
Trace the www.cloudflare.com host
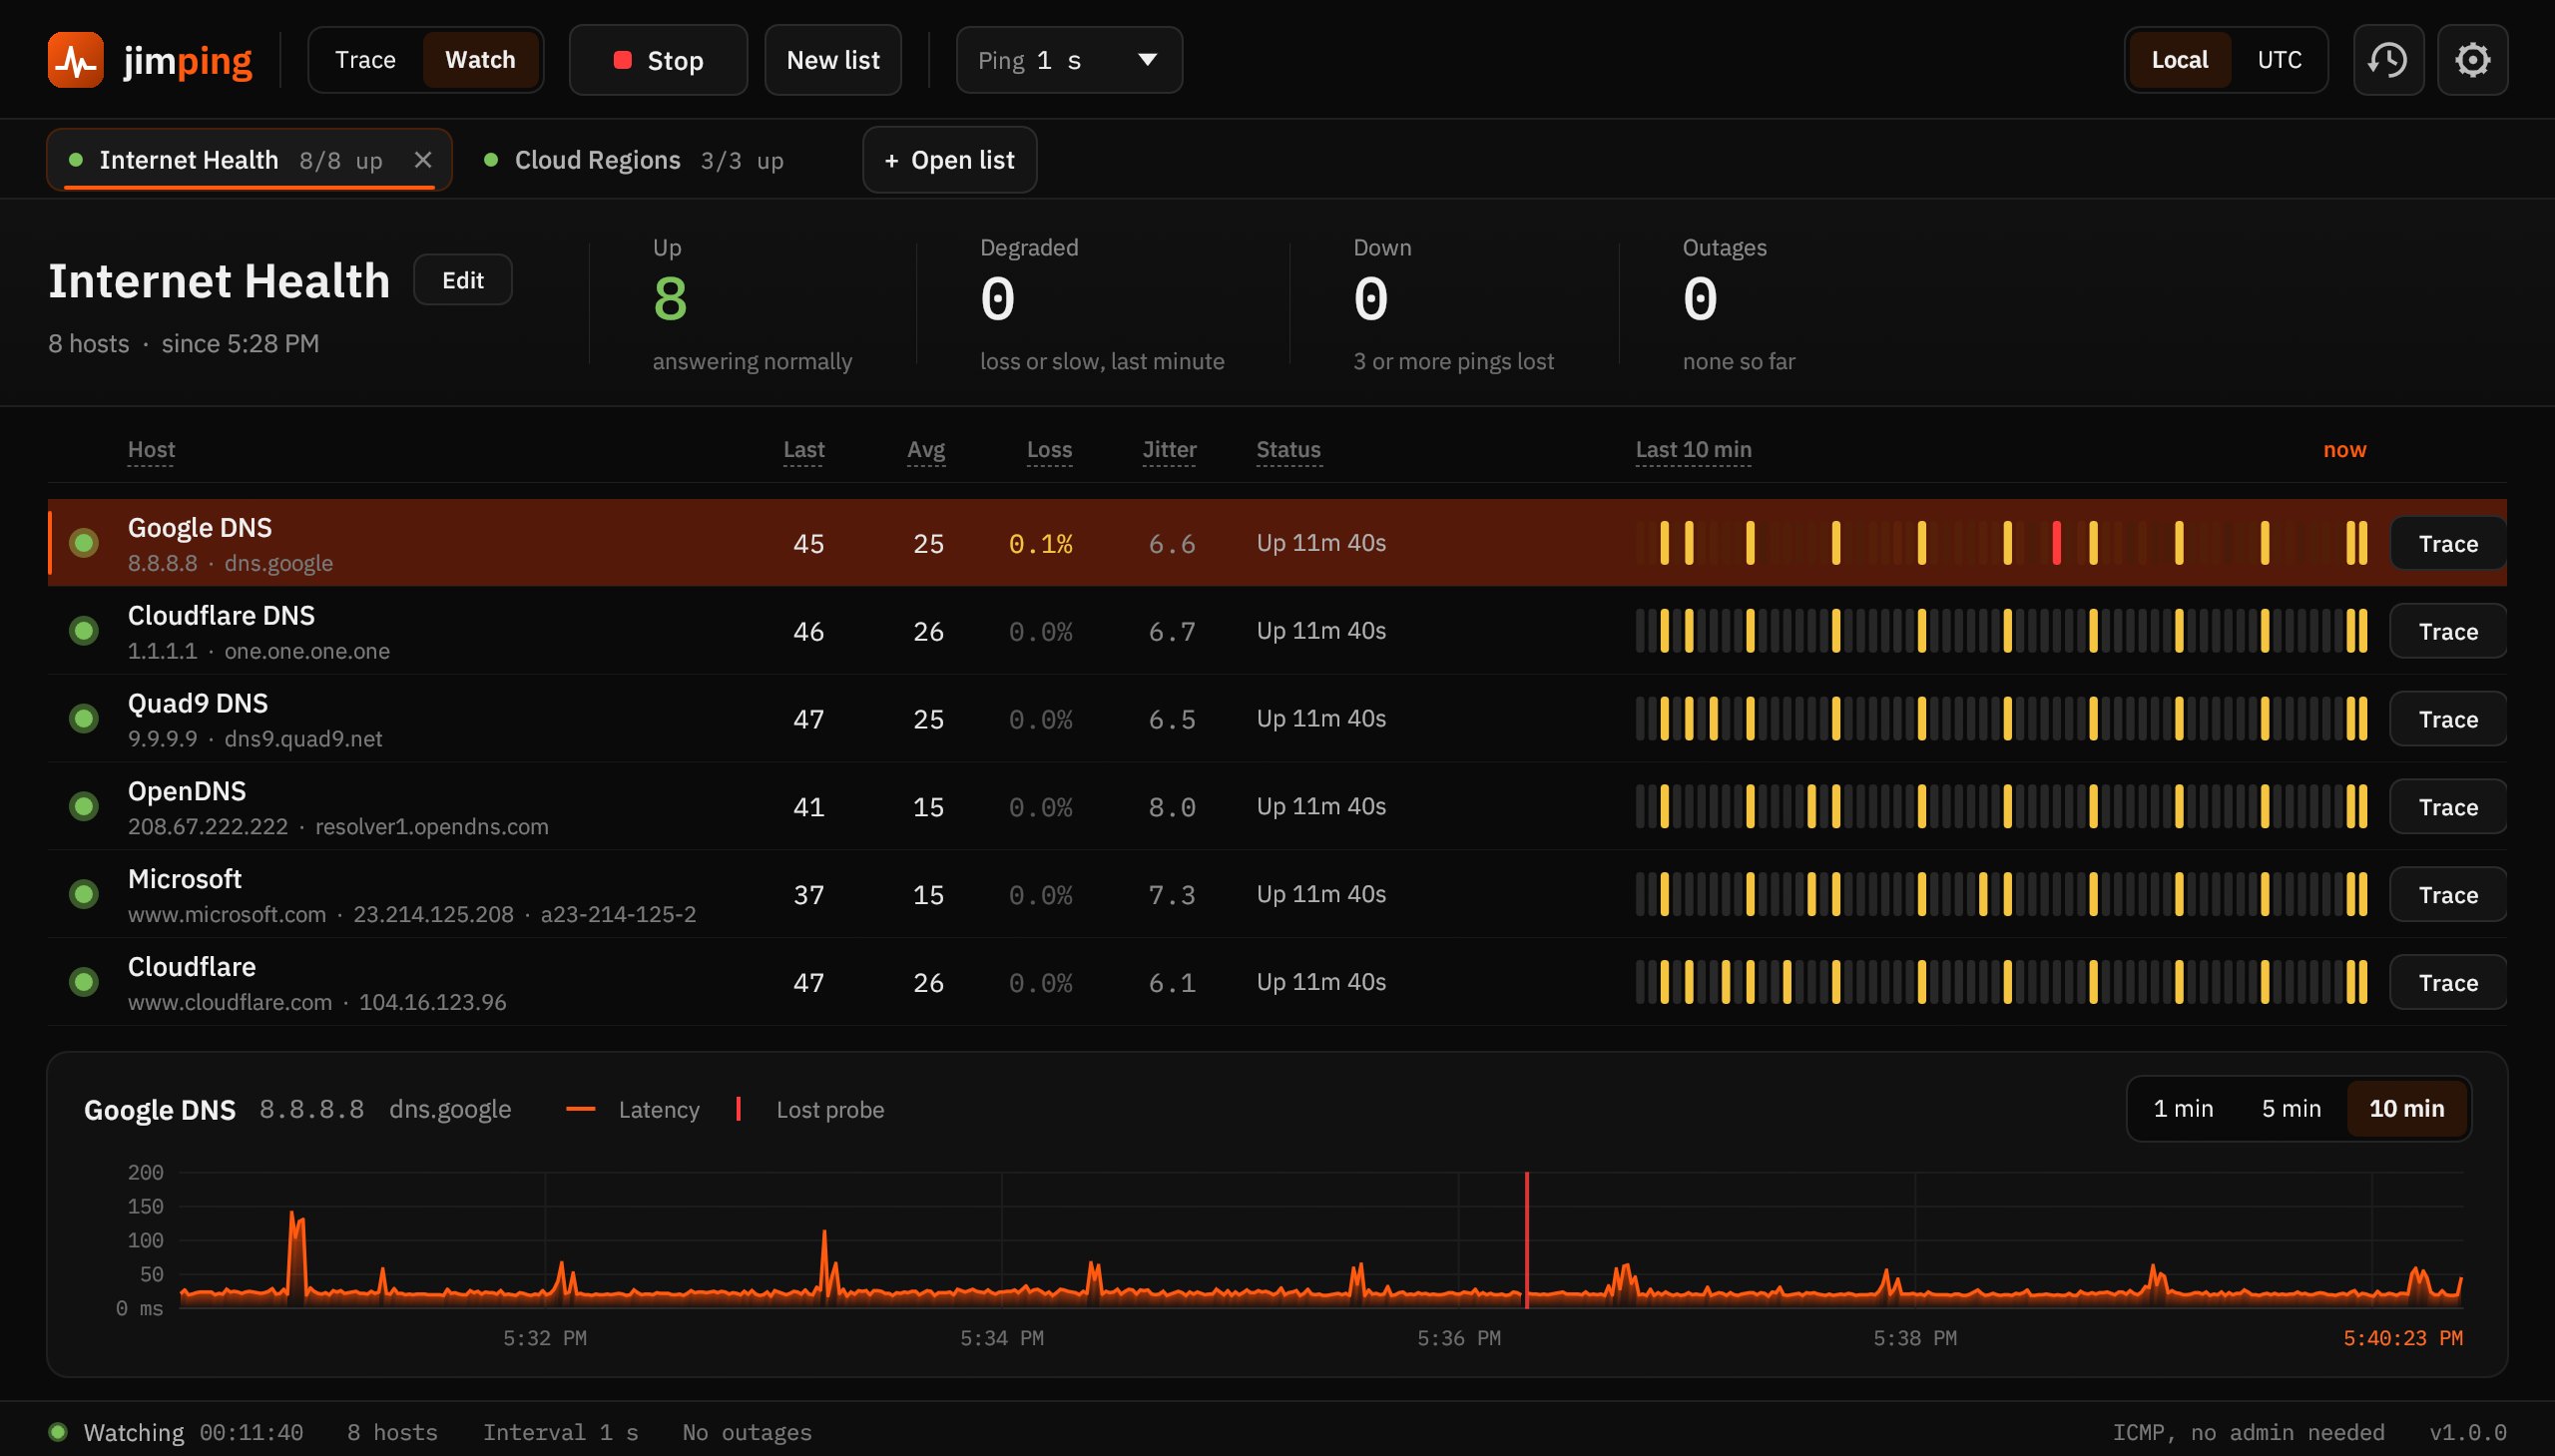[x=2448, y=982]
